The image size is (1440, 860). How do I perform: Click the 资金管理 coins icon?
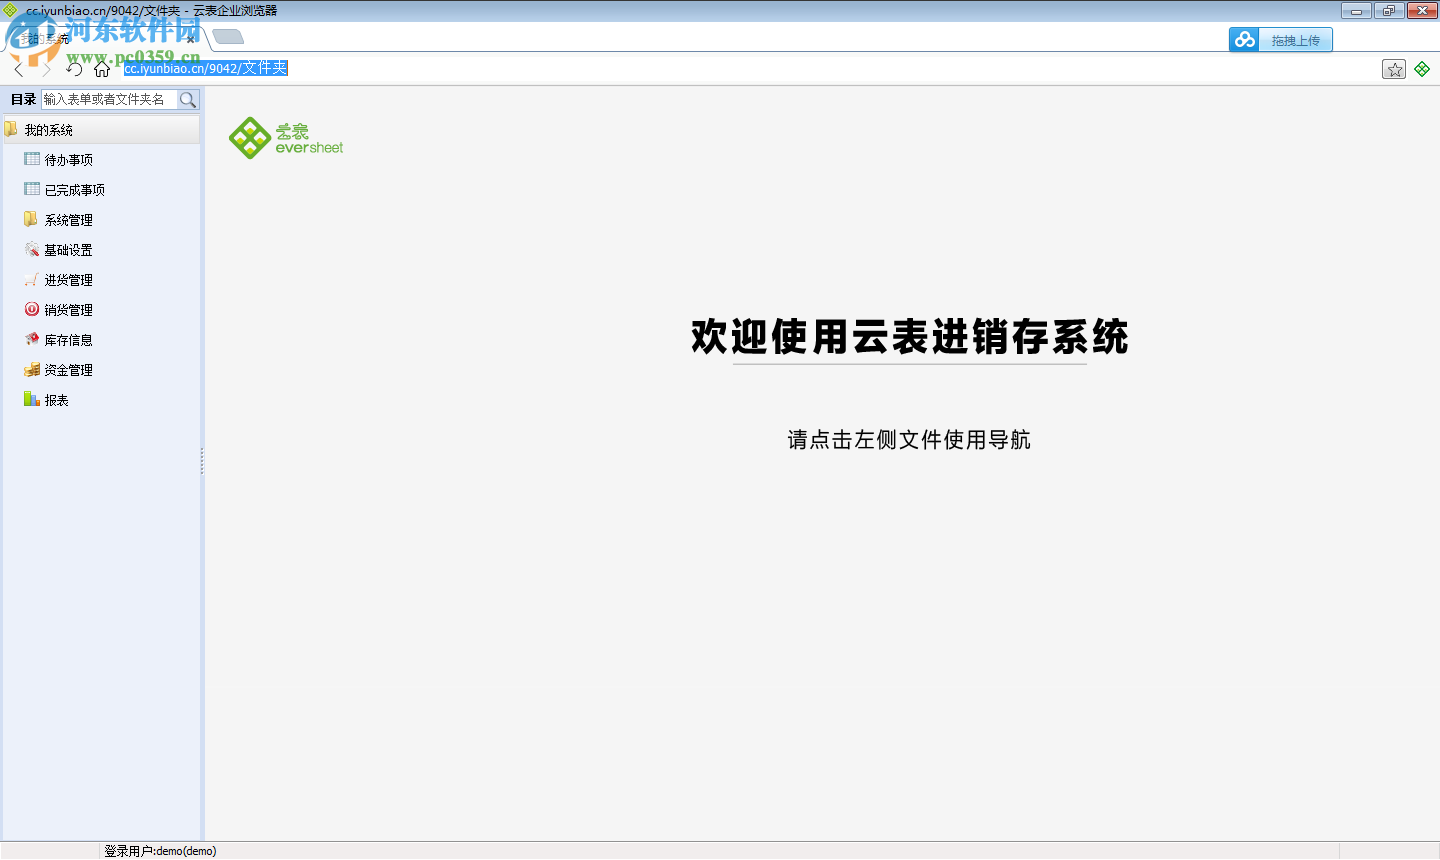pos(32,369)
